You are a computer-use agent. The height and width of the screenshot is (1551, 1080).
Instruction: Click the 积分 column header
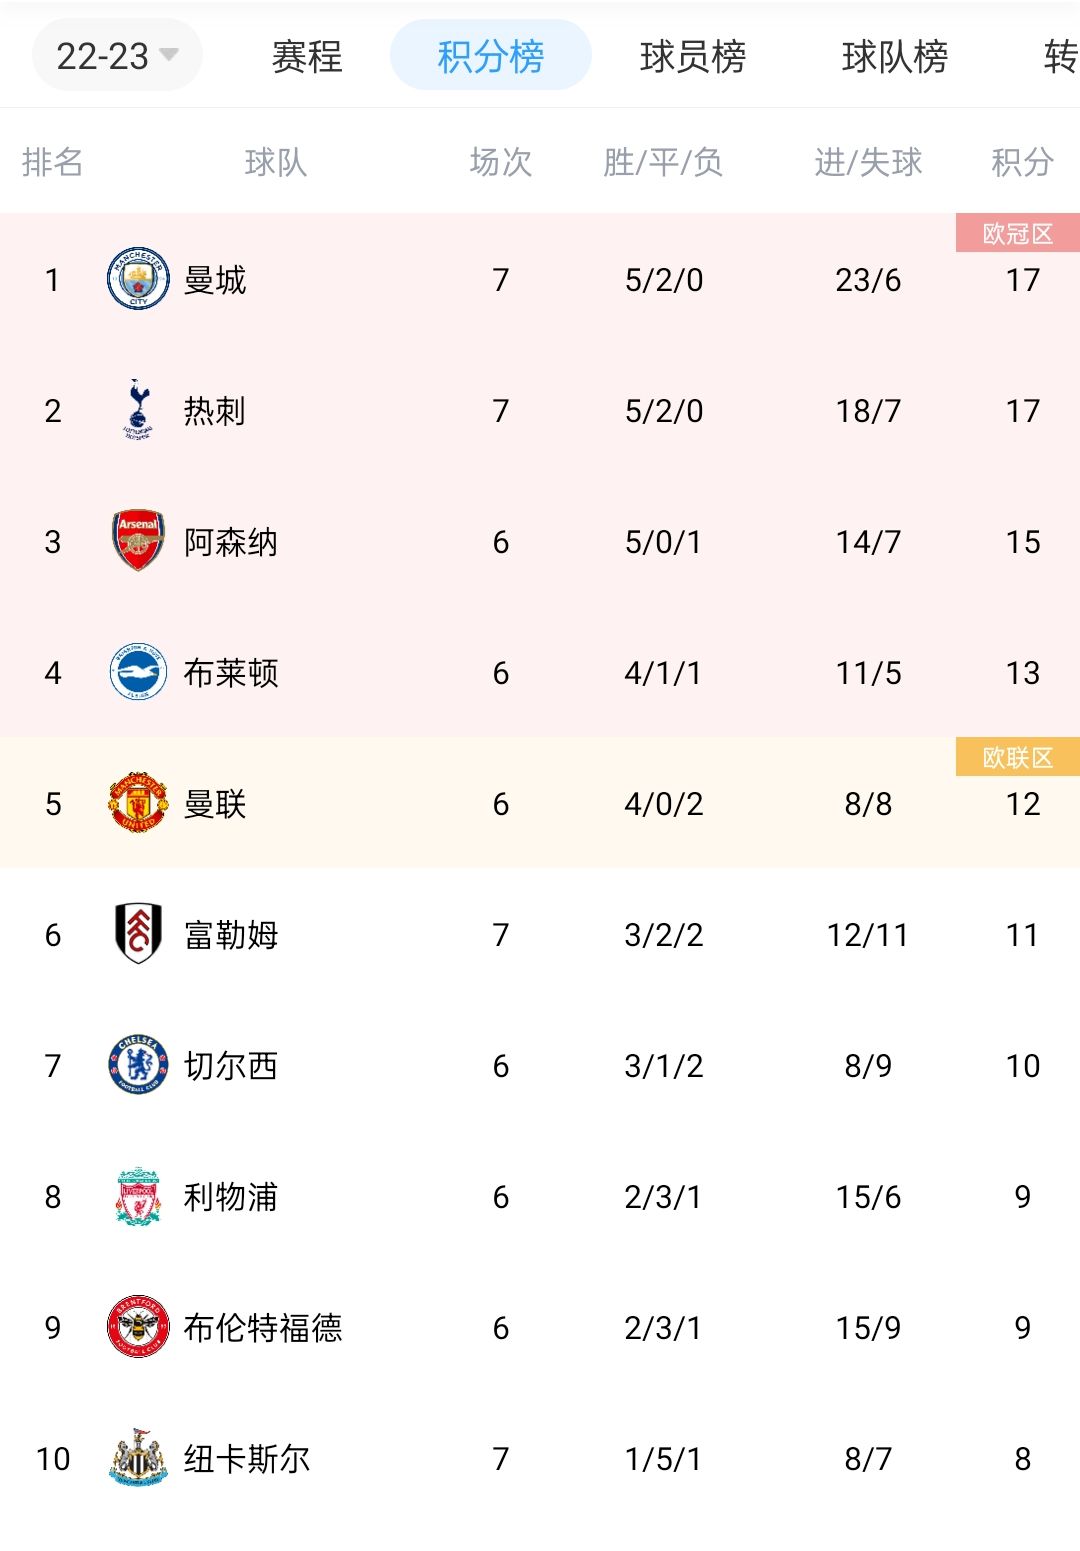pos(1022,161)
